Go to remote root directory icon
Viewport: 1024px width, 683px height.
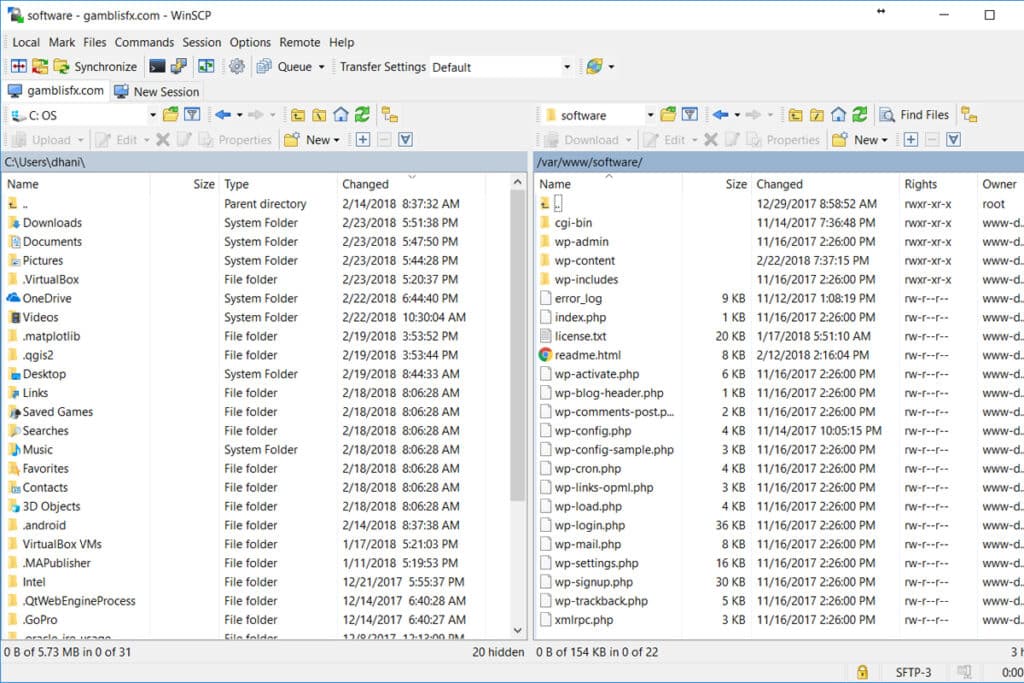coord(817,115)
